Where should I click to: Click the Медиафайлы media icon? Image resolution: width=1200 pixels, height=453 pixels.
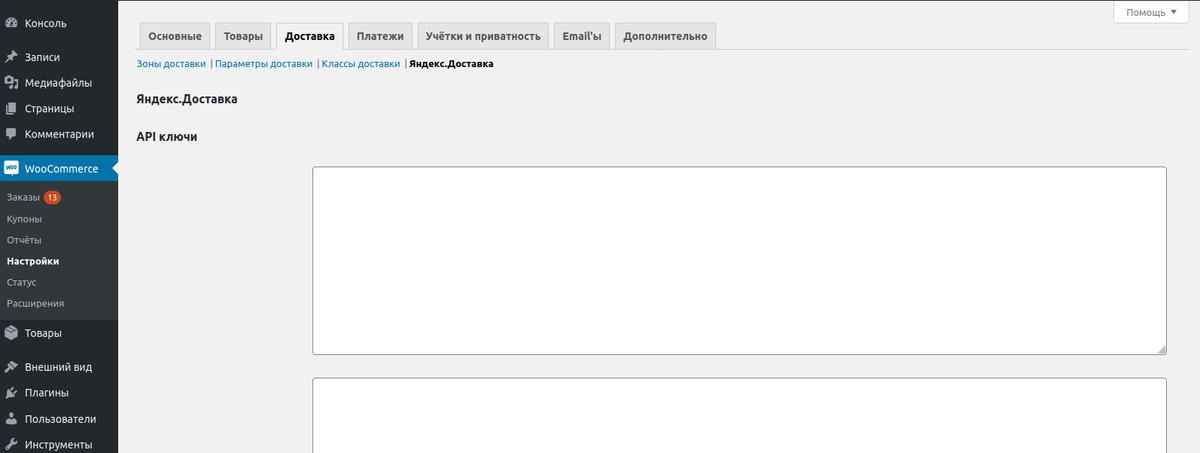[x=11, y=83]
